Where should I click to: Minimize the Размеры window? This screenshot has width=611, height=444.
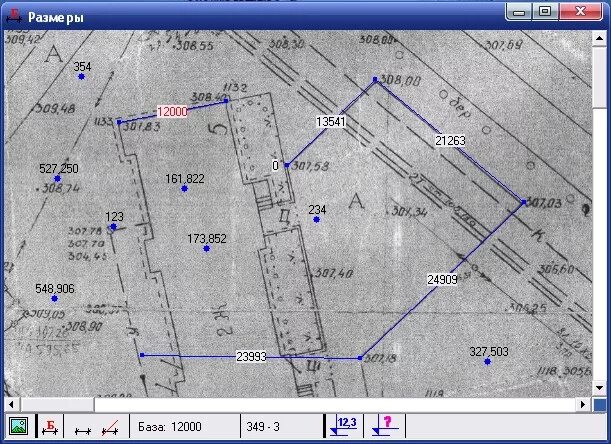coord(519,12)
